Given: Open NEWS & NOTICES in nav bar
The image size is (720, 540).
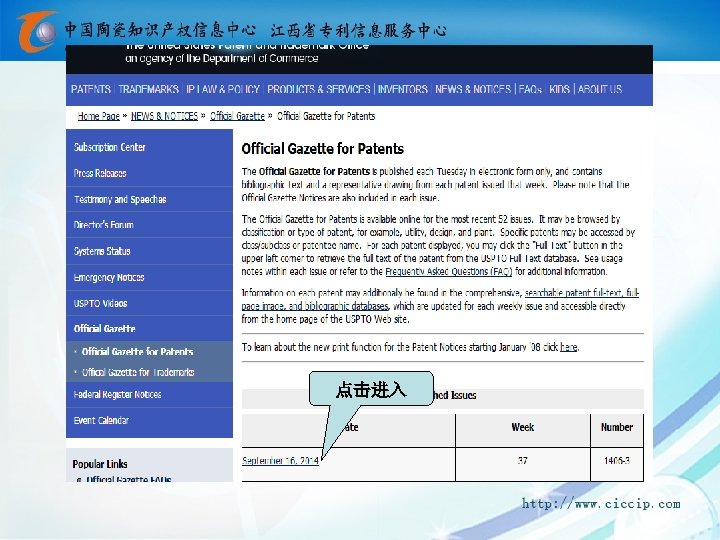Looking at the screenshot, I should pyautogui.click(x=473, y=89).
